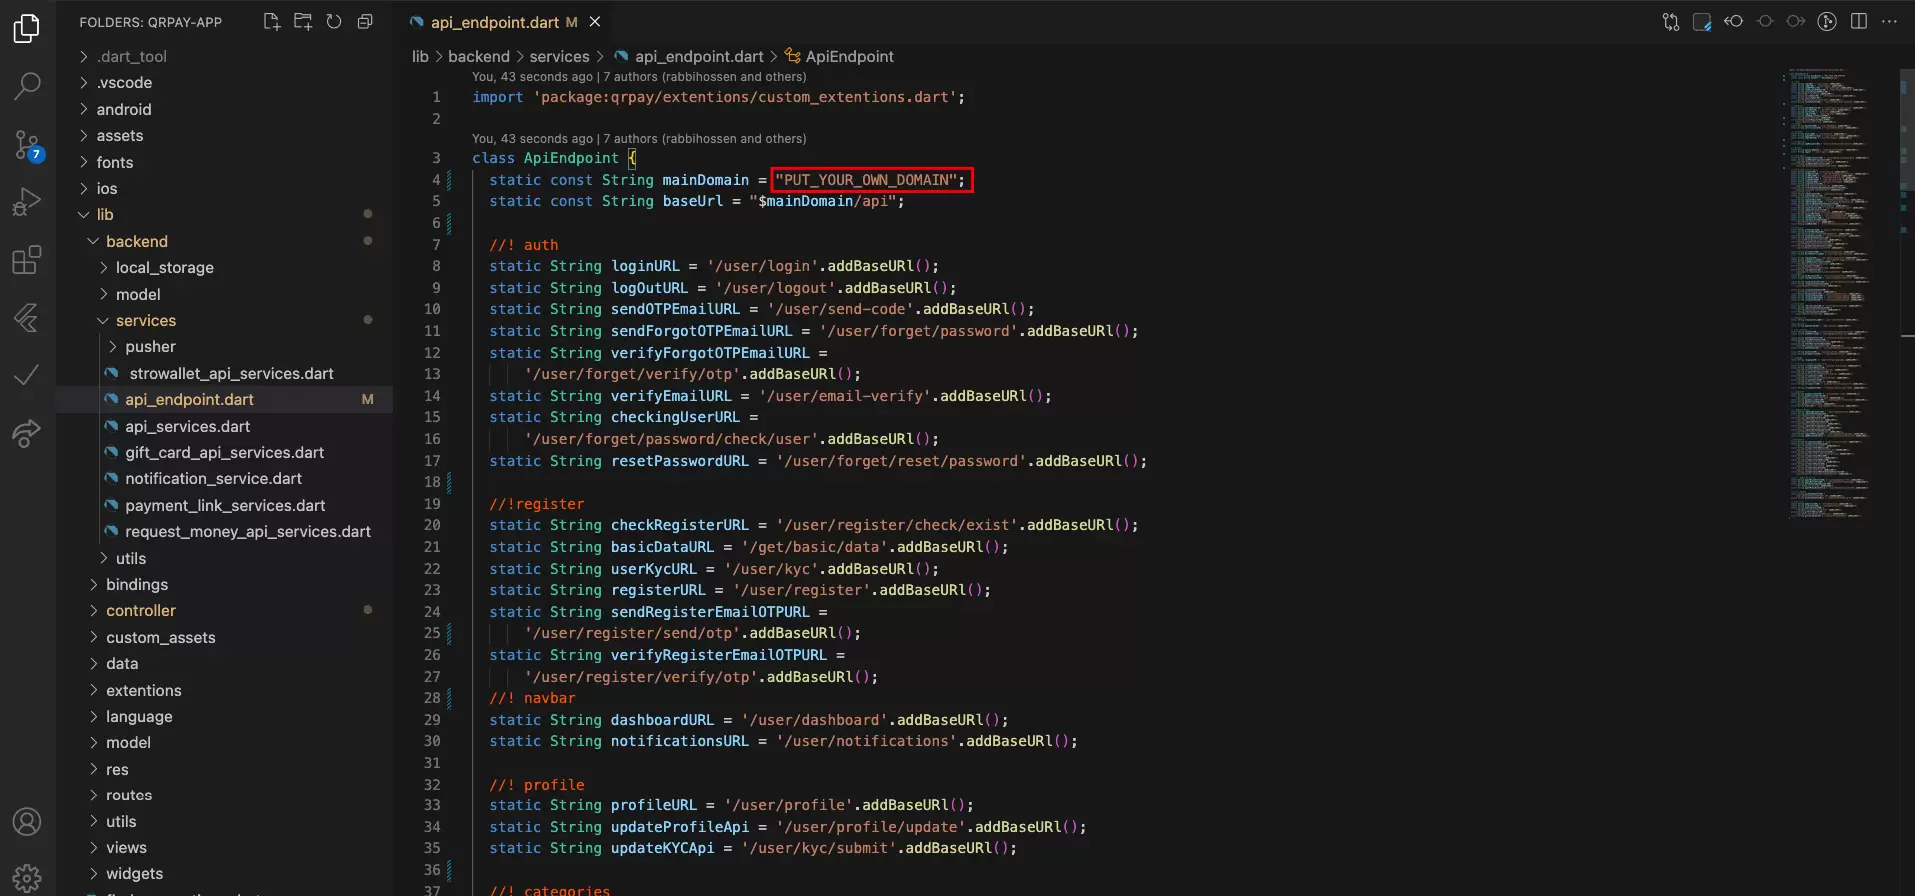1915x896 pixels.
Task: Open the Flutter sidebar view
Action: (x=27, y=318)
